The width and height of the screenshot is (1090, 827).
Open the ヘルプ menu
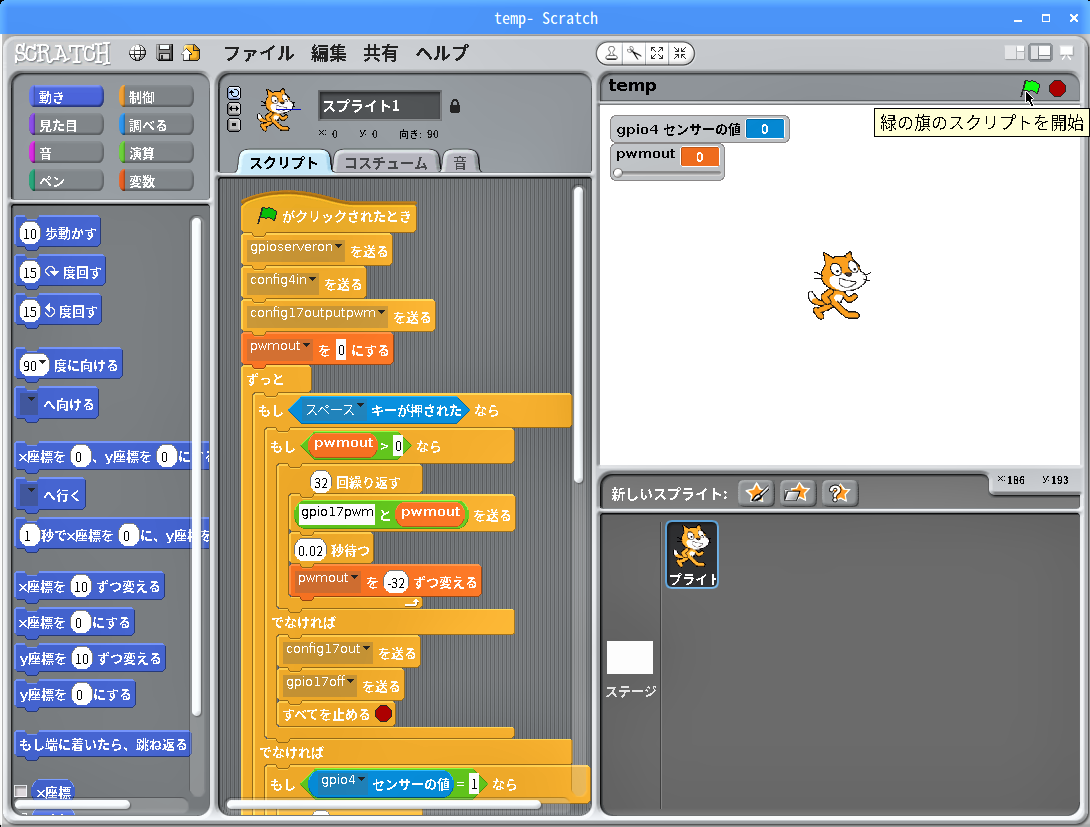pos(442,53)
